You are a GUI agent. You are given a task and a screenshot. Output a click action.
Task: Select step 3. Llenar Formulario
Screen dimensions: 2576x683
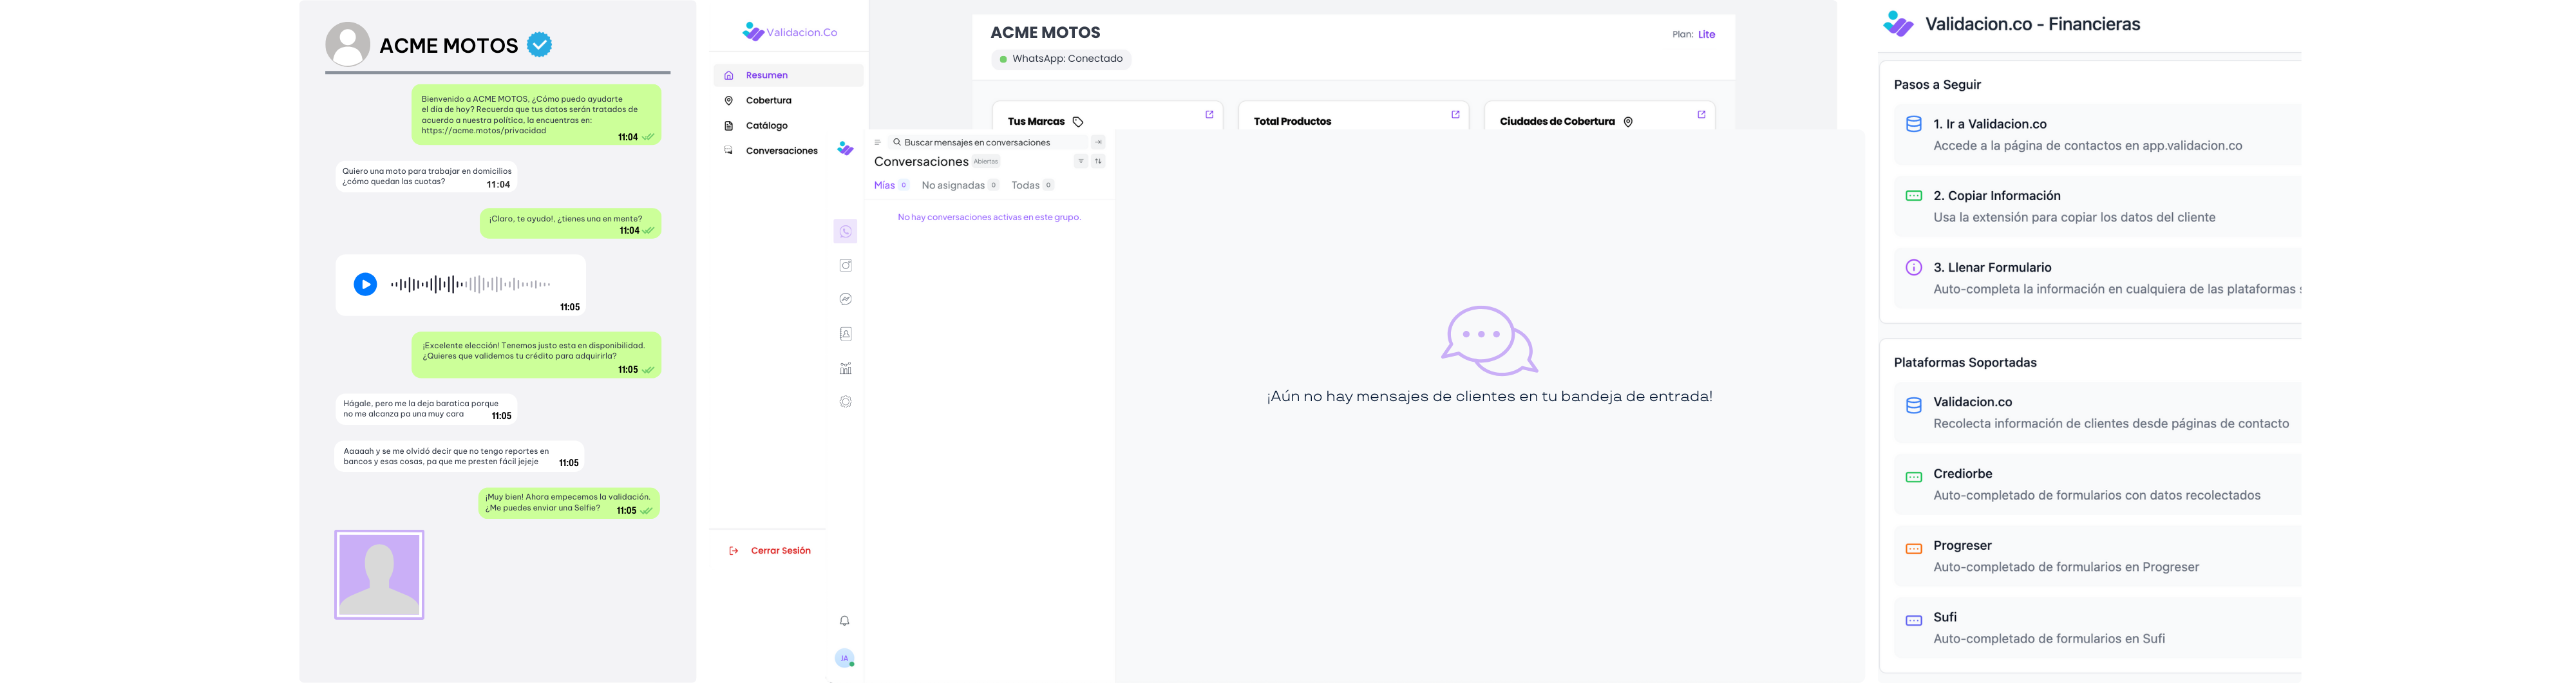point(2097,278)
